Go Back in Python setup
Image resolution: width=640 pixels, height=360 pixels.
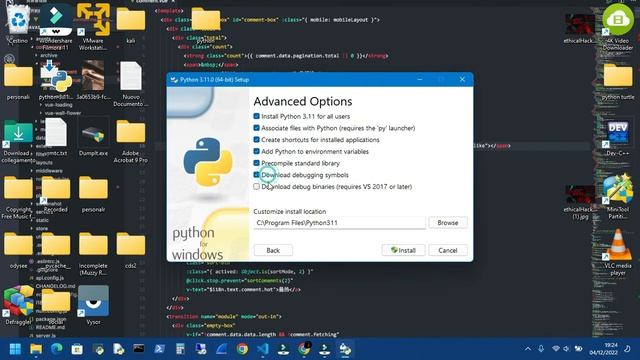273,250
